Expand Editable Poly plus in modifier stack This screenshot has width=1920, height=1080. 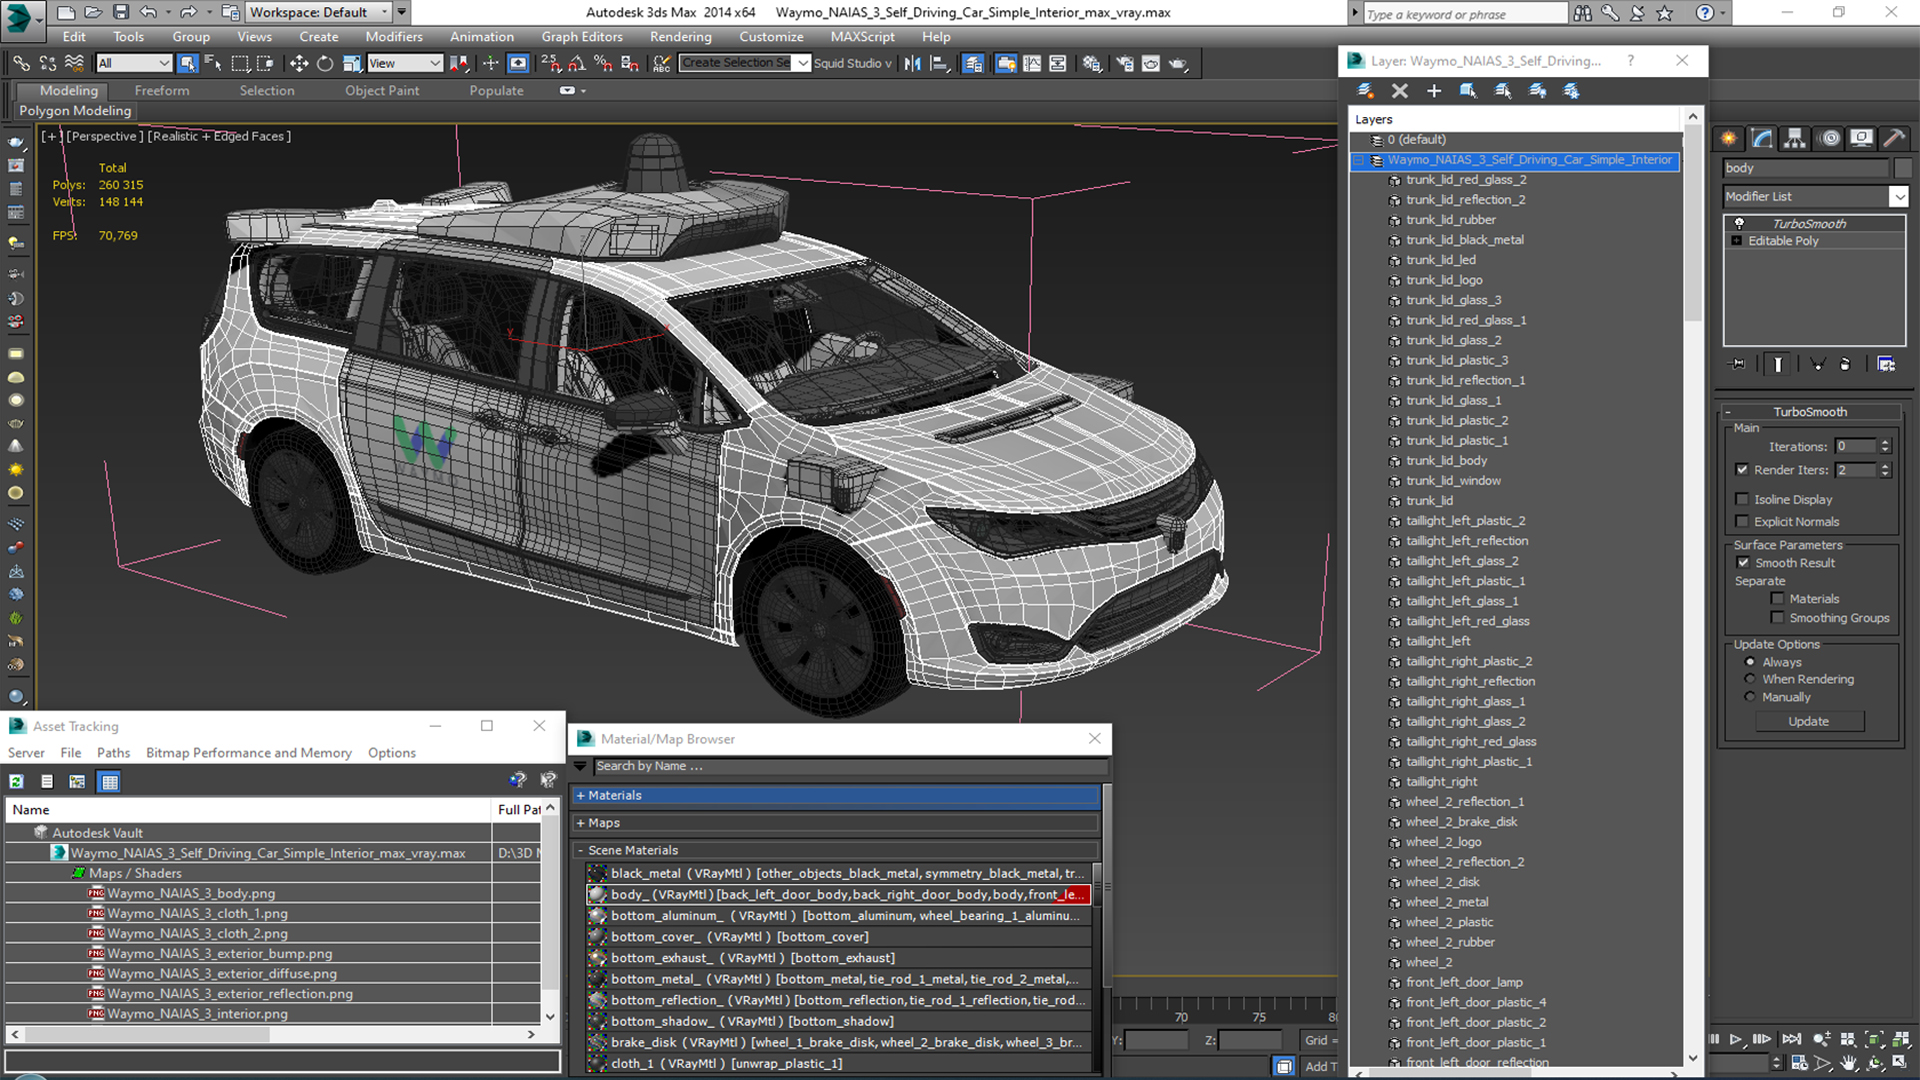[1737, 241]
